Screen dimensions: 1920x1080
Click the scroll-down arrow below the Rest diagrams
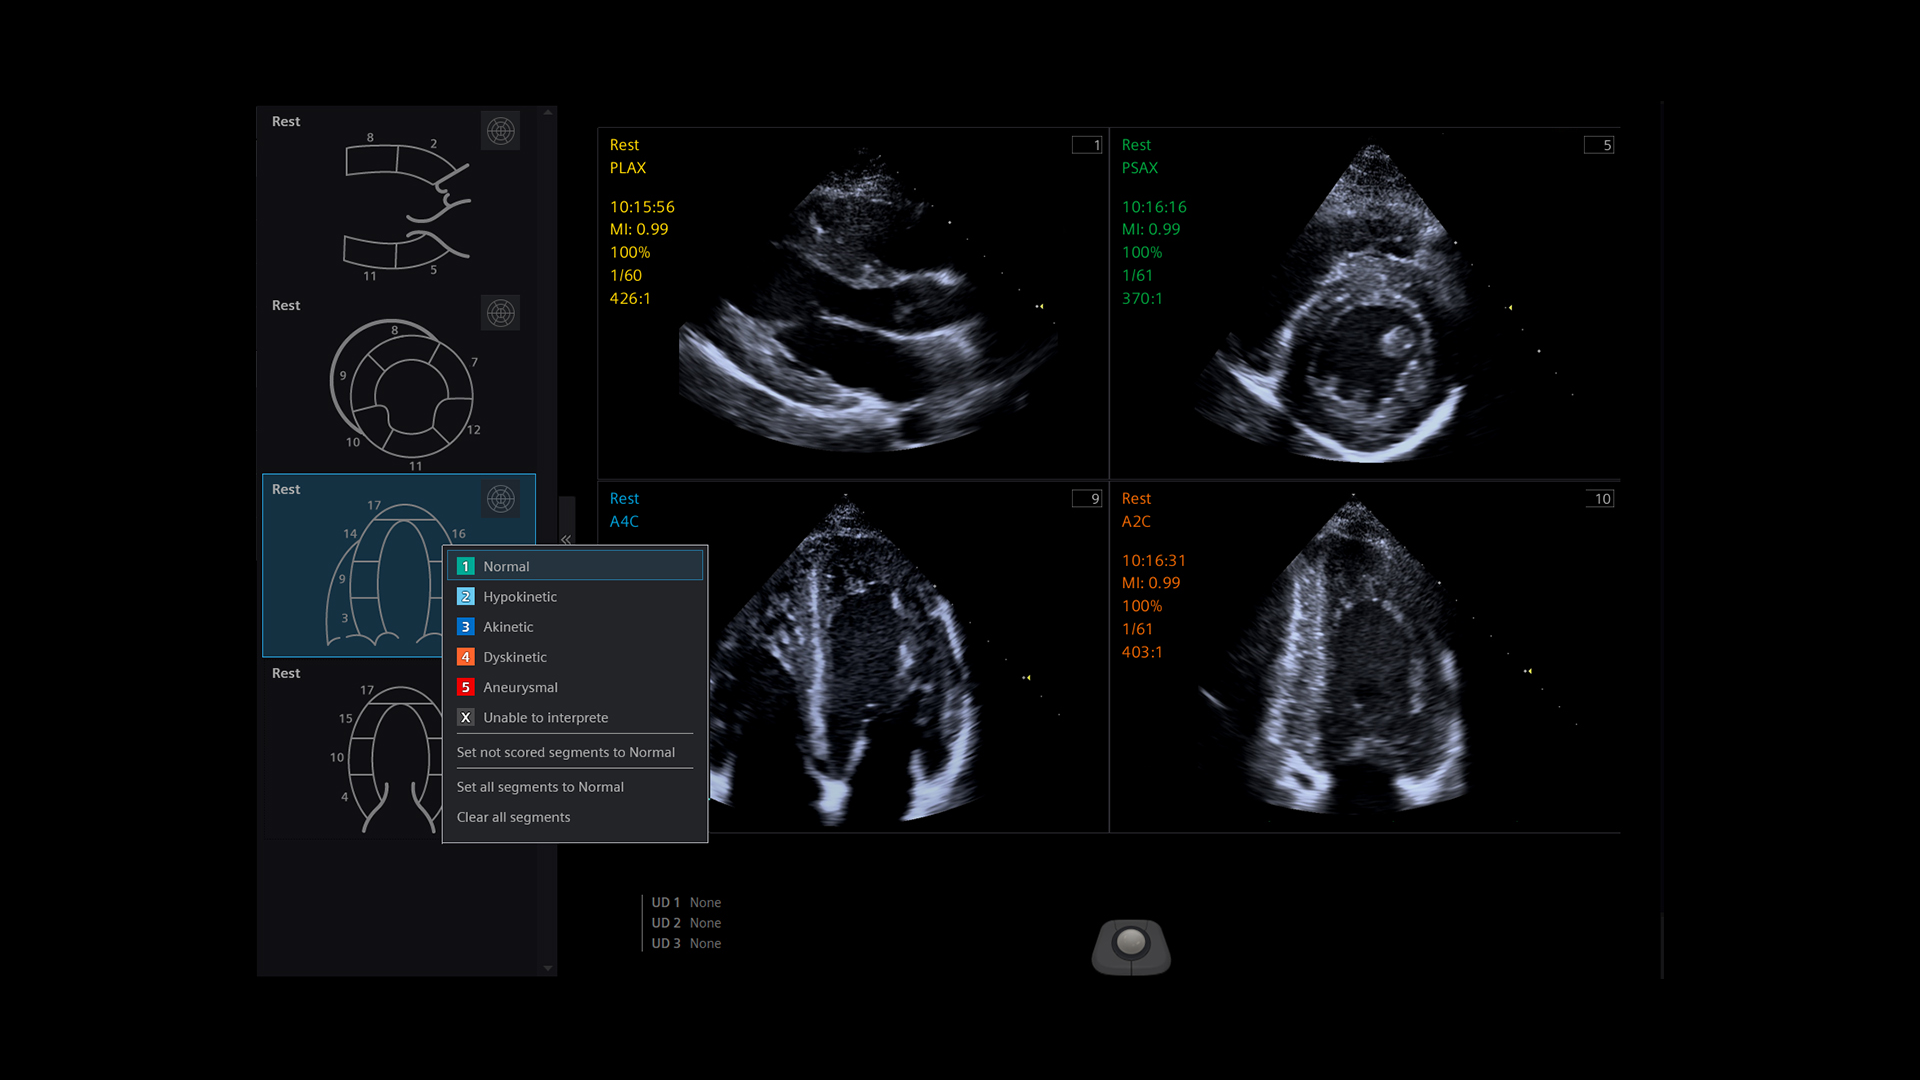(x=547, y=968)
